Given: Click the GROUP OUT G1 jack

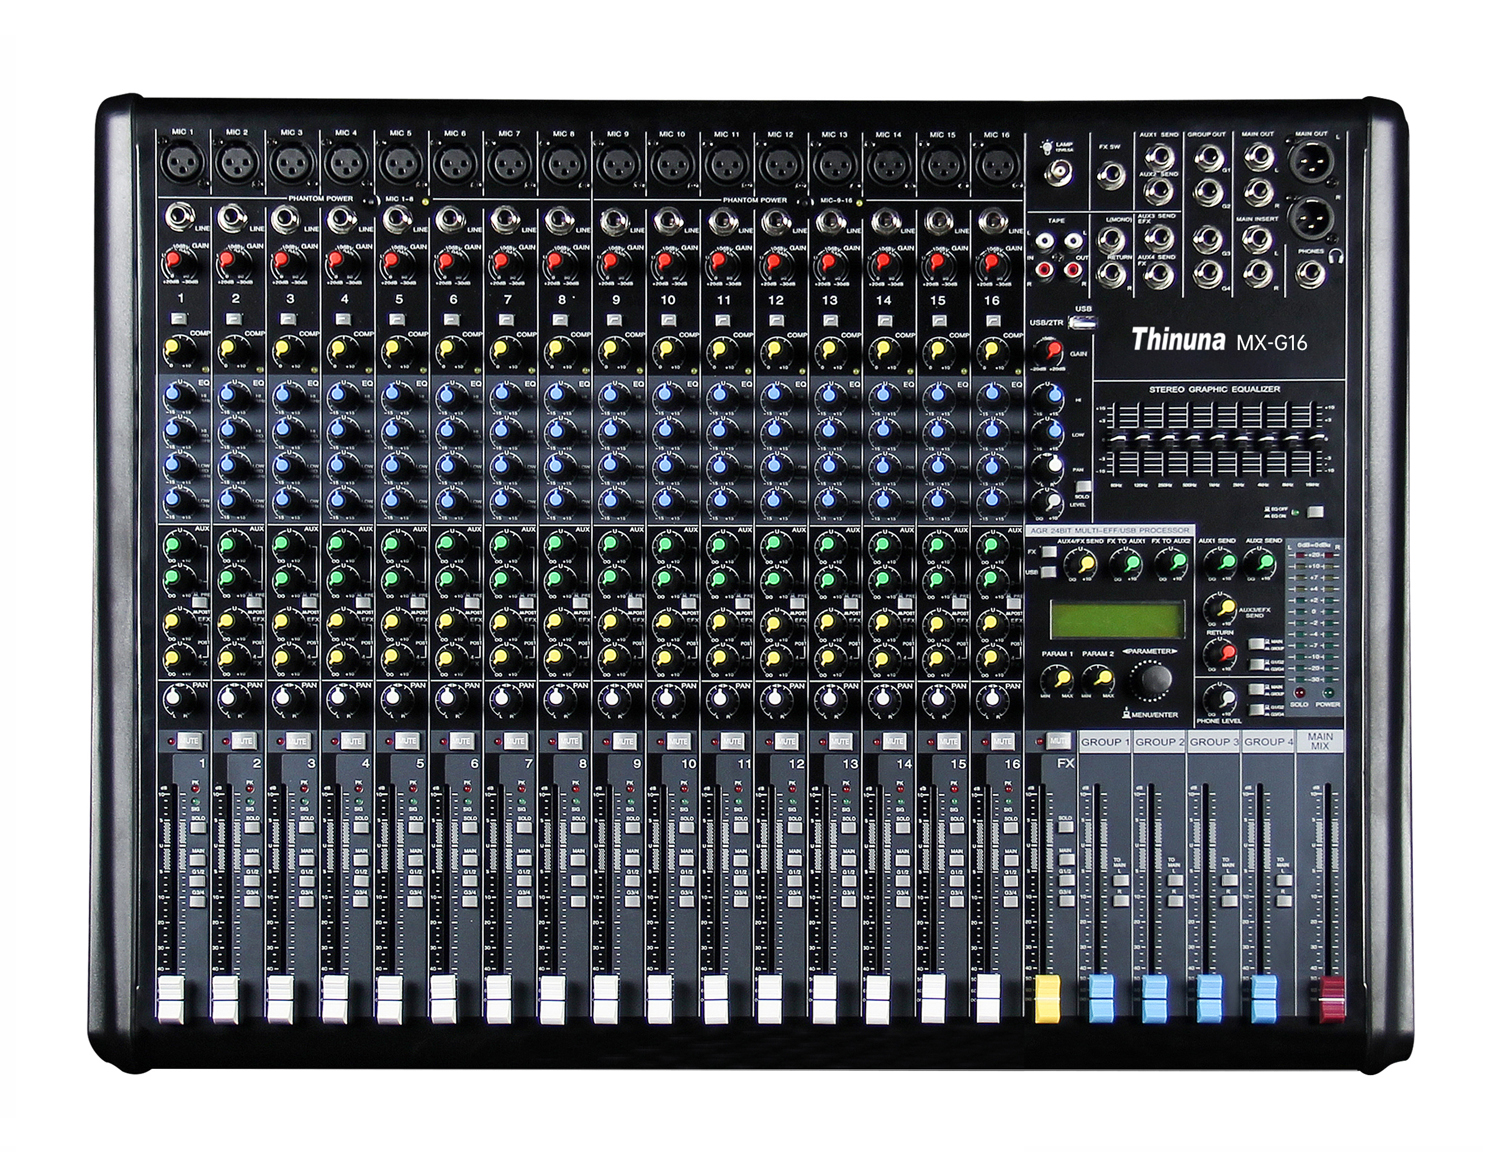Looking at the screenshot, I should (x=1209, y=158).
